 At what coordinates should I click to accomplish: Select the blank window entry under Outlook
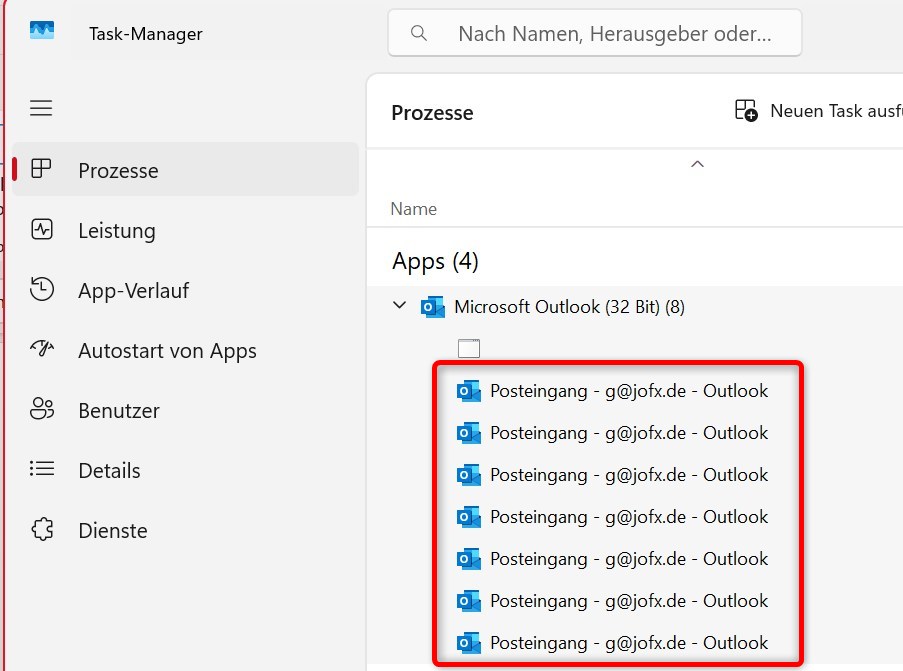point(469,348)
